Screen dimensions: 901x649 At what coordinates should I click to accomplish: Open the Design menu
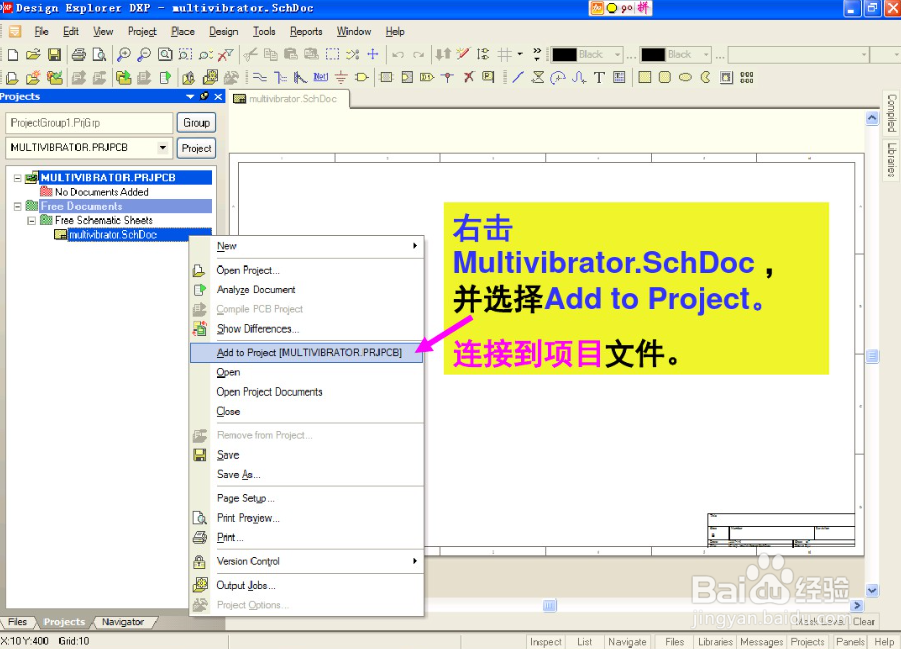click(224, 32)
